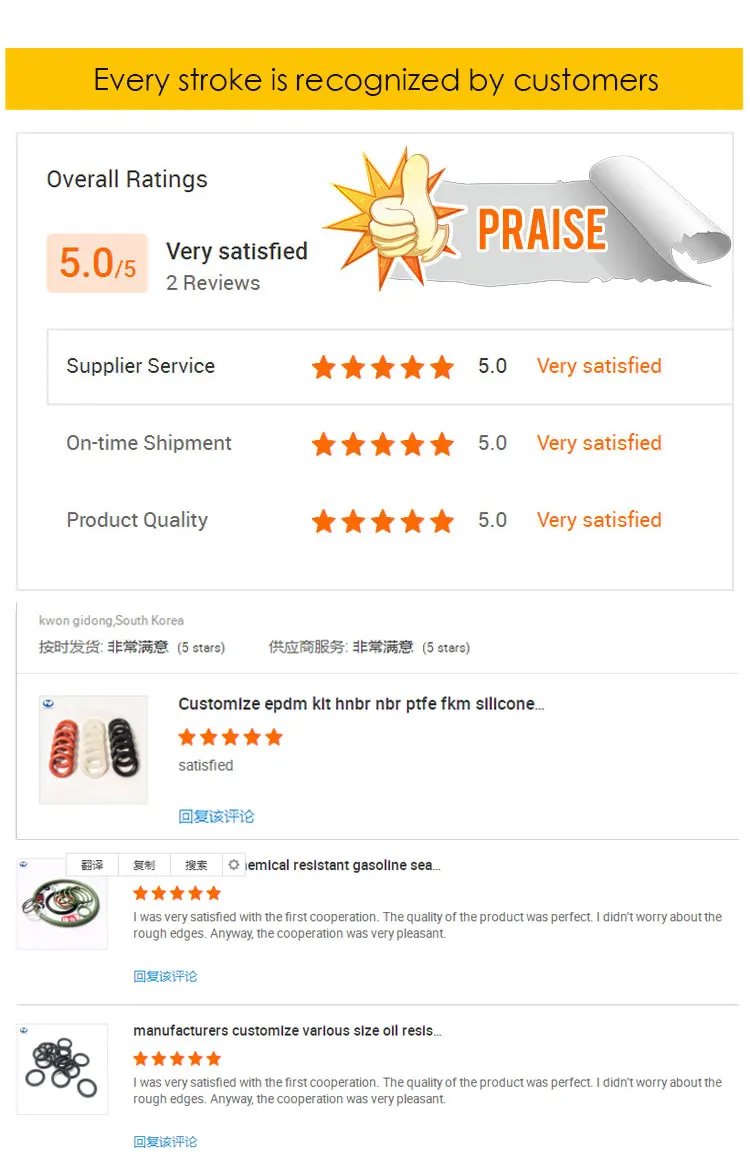Open 'manufacturers customize various size' product link
The width and height of the screenshot is (750, 1170).
pos(287,1030)
